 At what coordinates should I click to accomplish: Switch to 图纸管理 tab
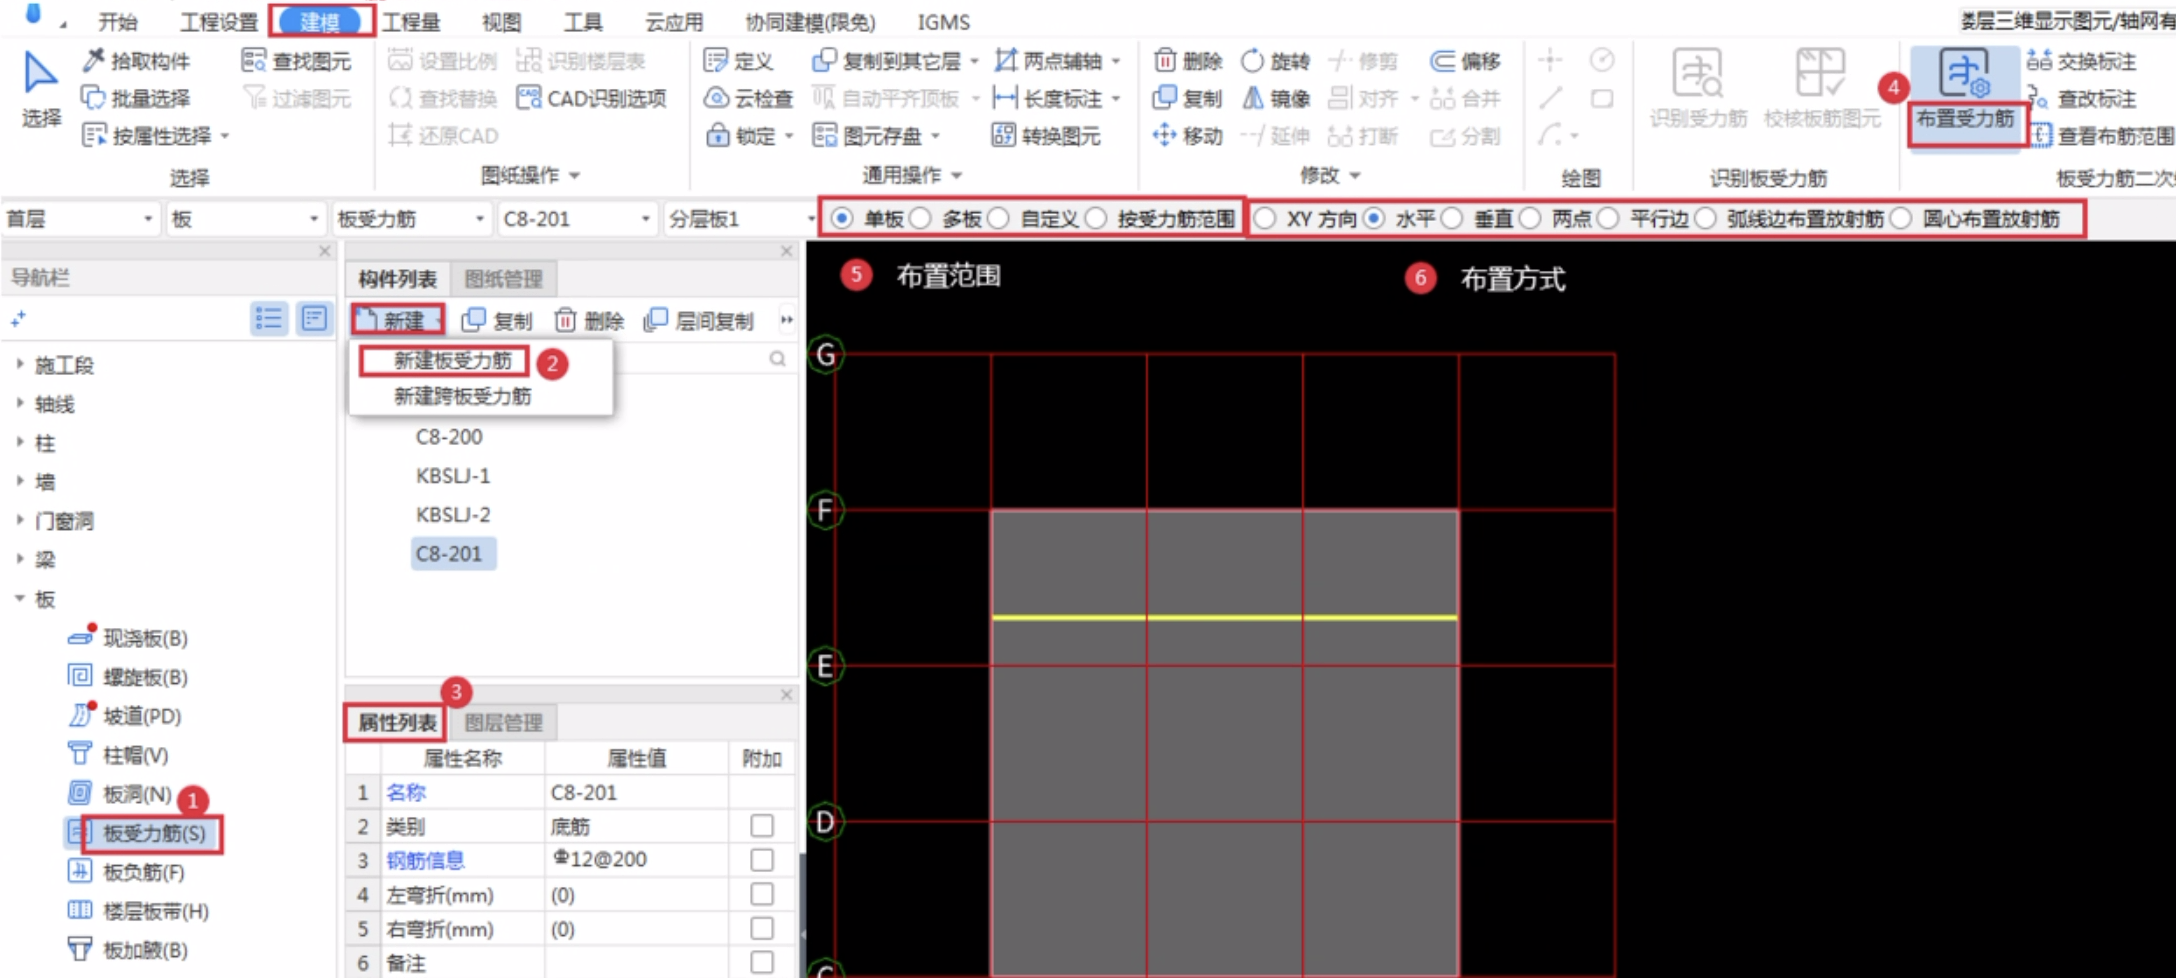click(504, 279)
